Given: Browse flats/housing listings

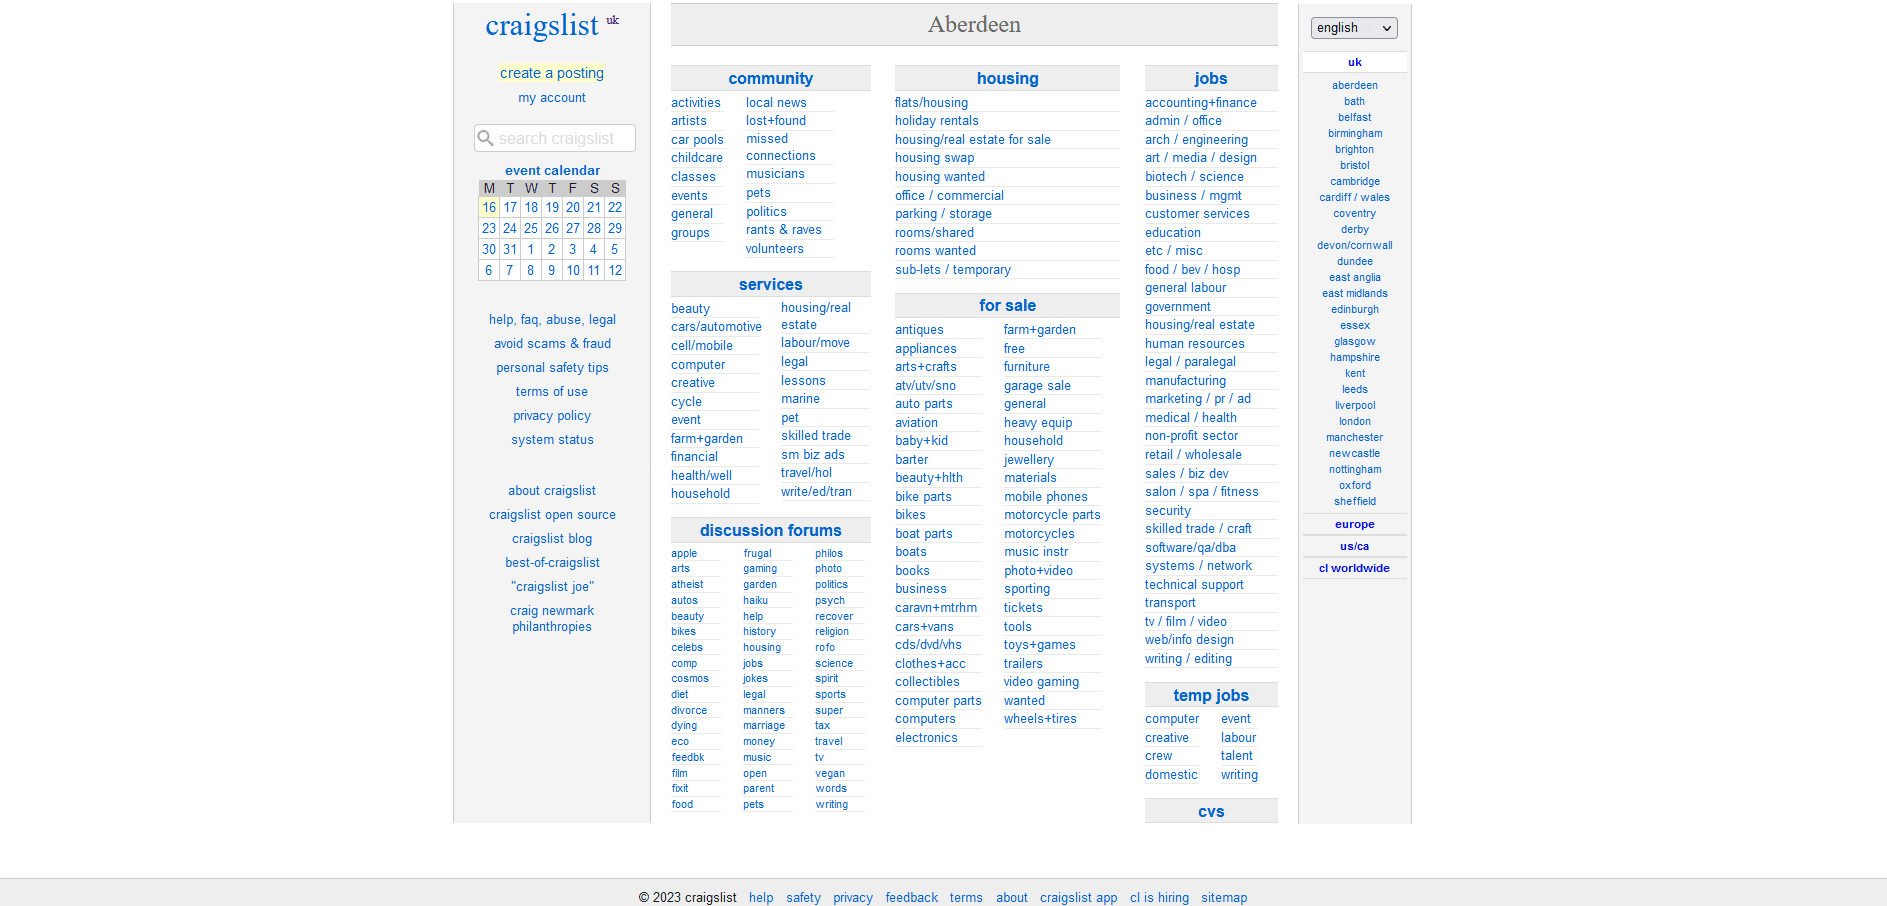Looking at the screenshot, I should coord(931,103).
